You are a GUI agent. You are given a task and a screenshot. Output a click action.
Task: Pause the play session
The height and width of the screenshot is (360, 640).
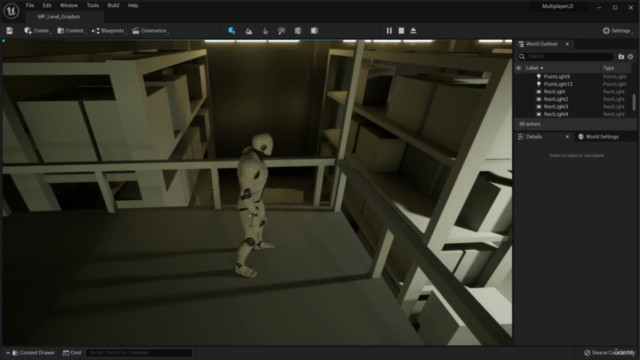(x=389, y=31)
